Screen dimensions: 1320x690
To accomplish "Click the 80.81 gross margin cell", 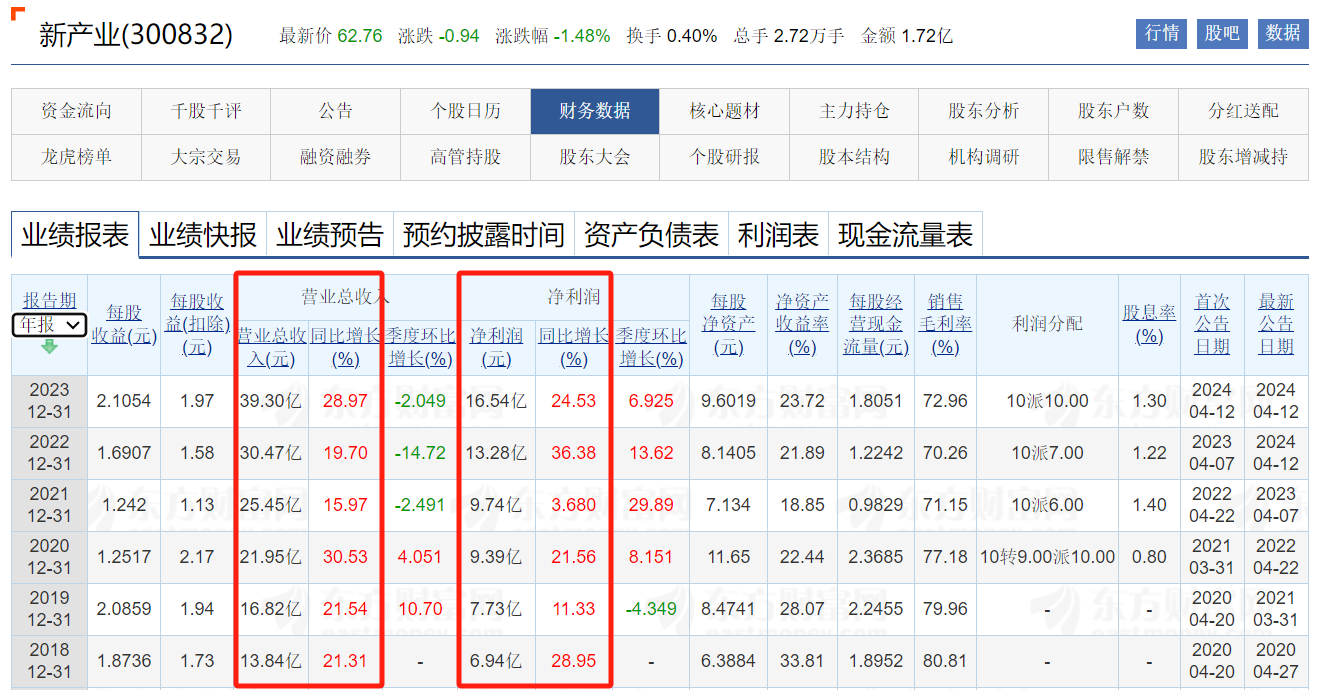I will 945,661.
